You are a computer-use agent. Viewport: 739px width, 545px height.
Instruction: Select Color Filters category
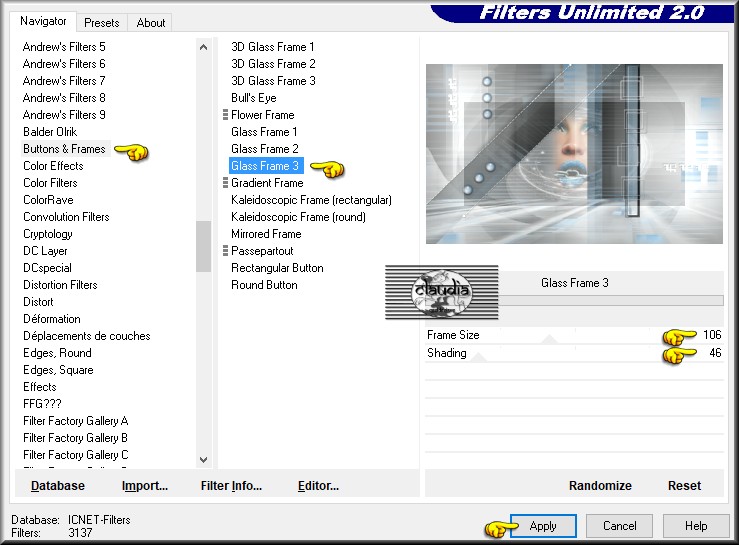click(50, 182)
